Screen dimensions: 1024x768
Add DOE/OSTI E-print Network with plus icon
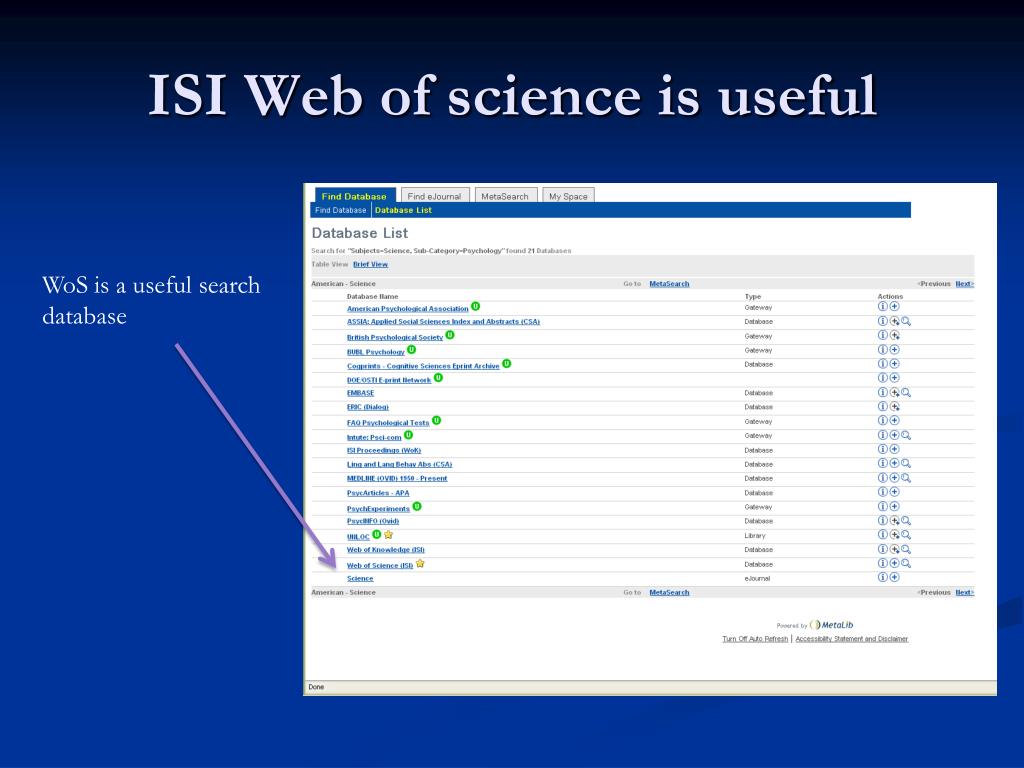point(895,377)
